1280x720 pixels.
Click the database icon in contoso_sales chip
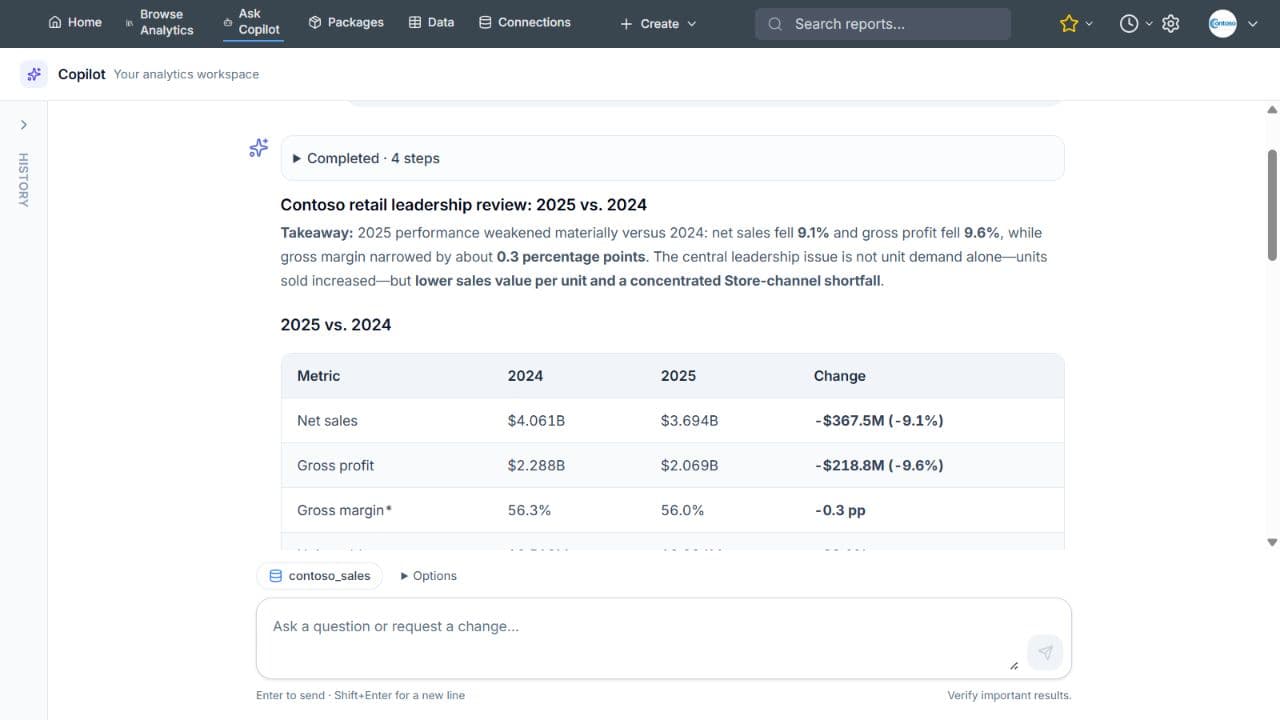click(276, 576)
